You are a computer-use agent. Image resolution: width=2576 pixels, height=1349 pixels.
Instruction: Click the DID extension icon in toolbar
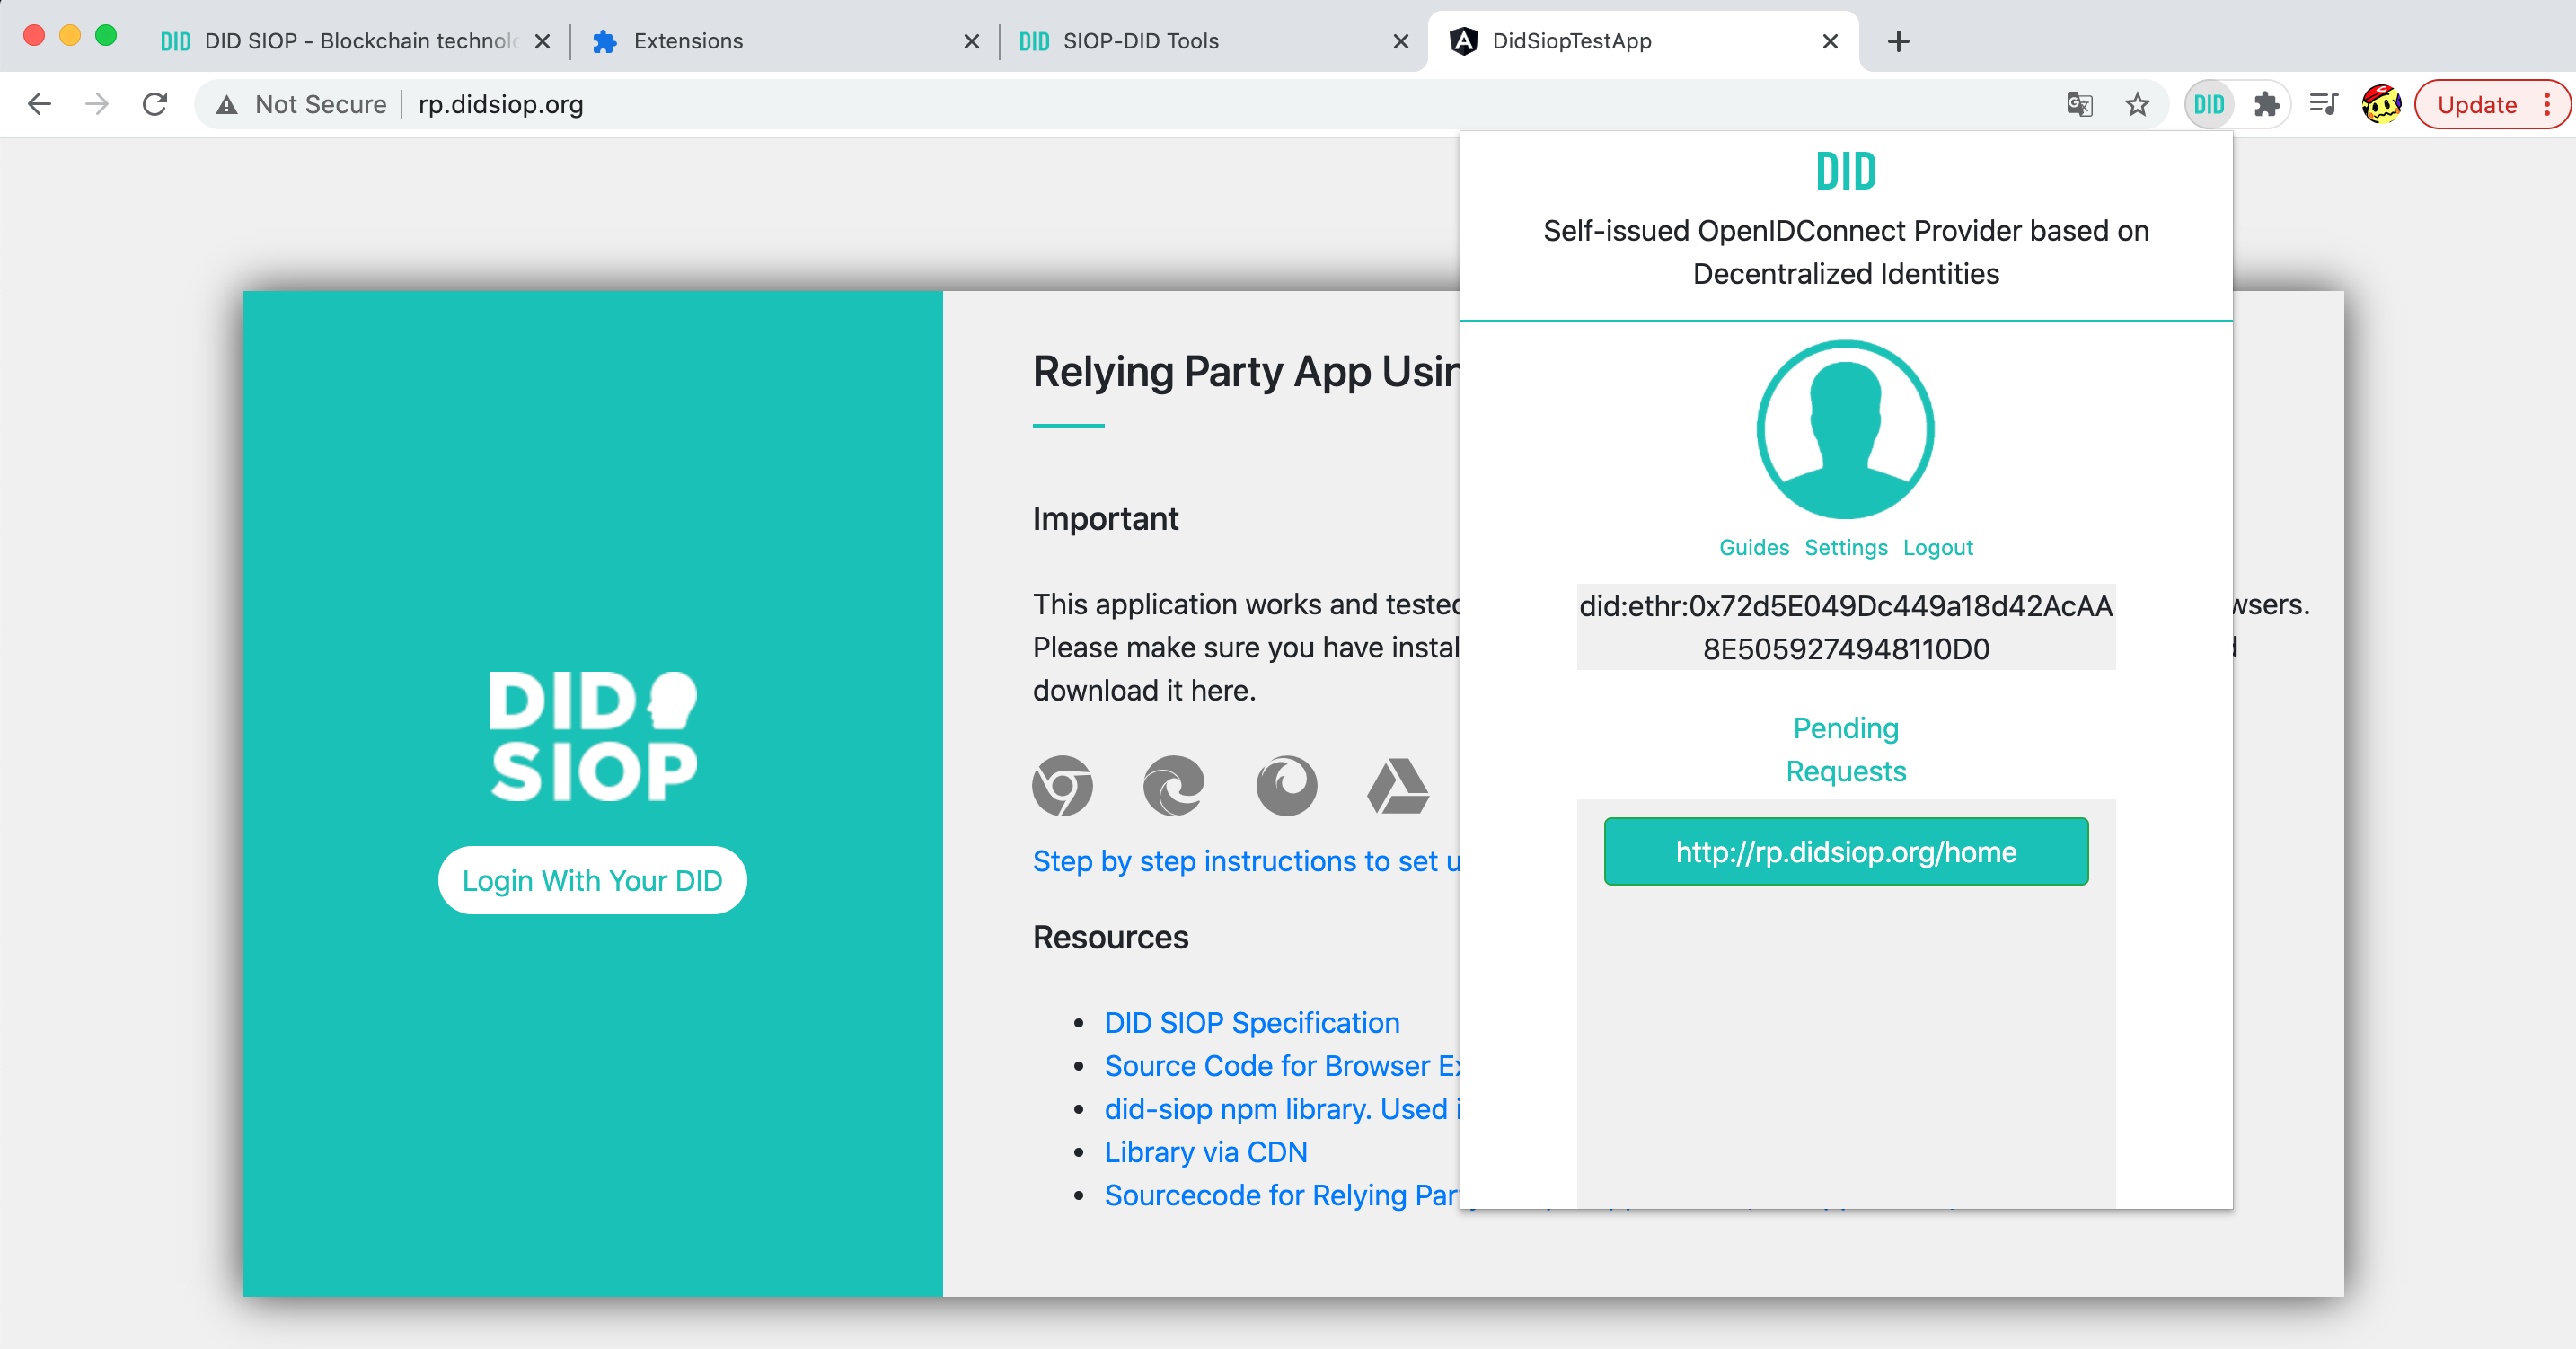click(2208, 104)
